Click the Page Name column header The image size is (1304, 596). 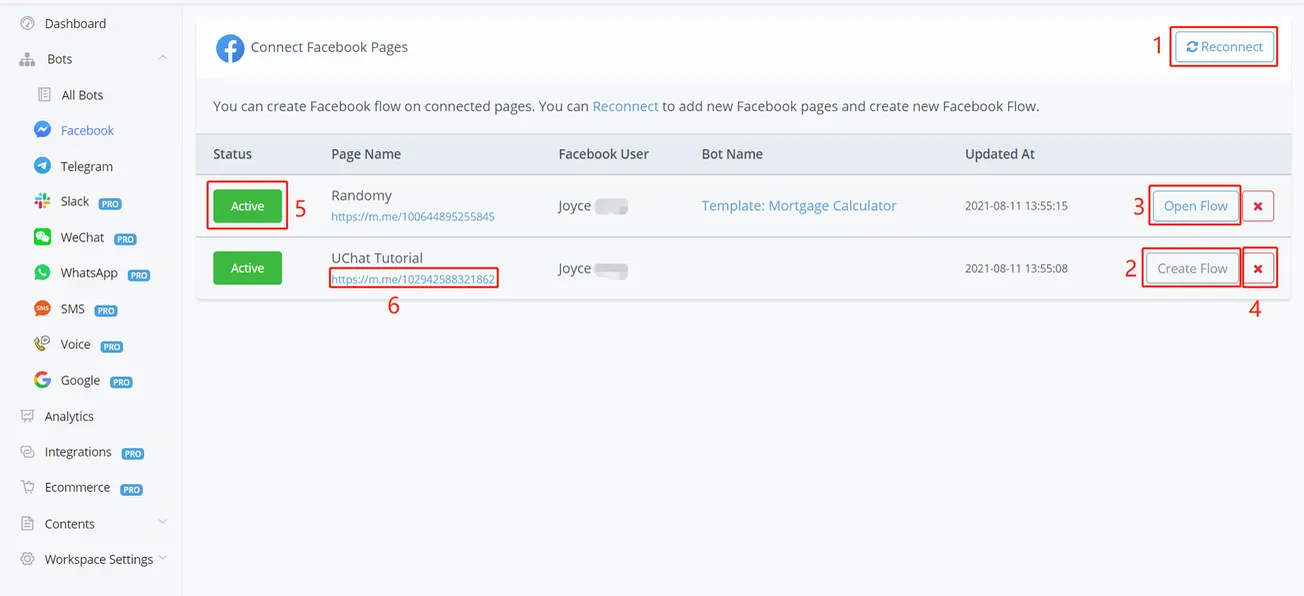(366, 154)
